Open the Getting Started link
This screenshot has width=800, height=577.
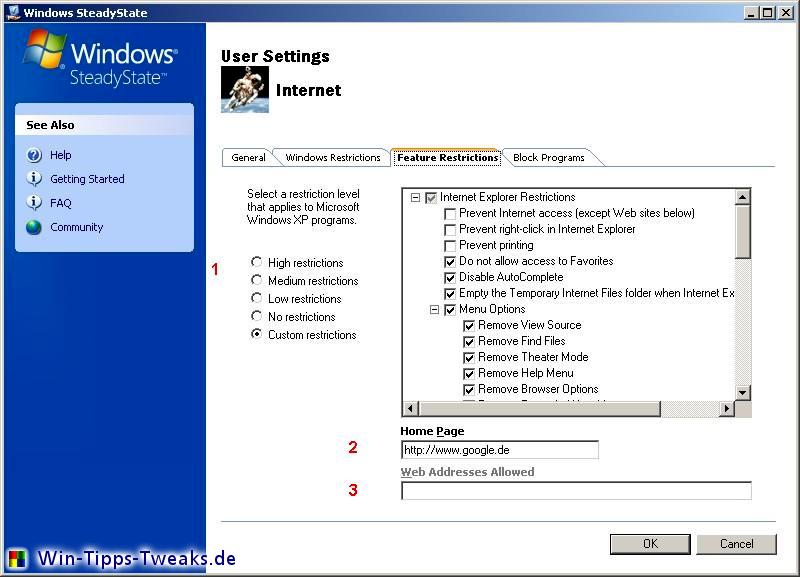point(87,179)
